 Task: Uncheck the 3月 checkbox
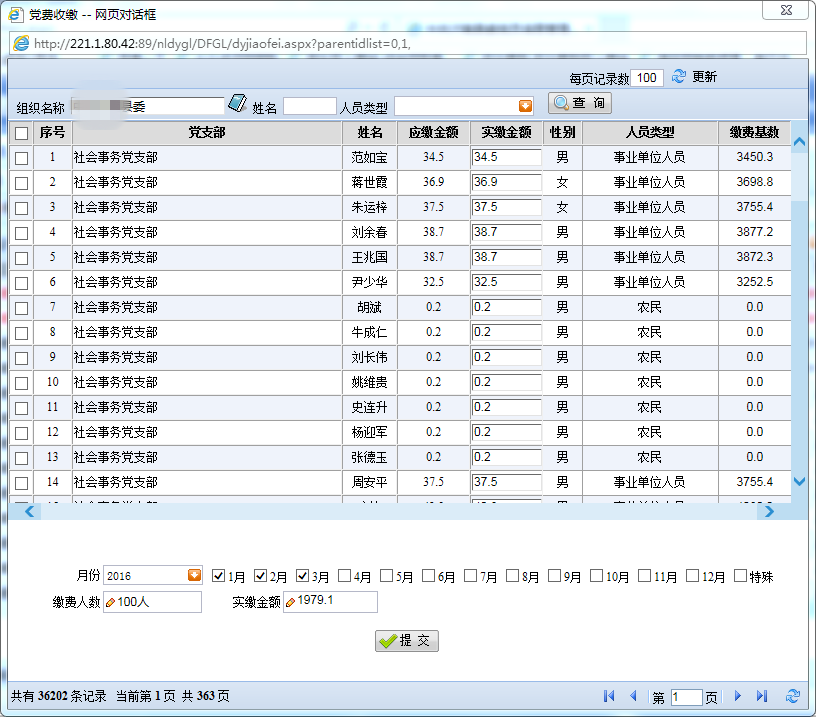(303, 575)
